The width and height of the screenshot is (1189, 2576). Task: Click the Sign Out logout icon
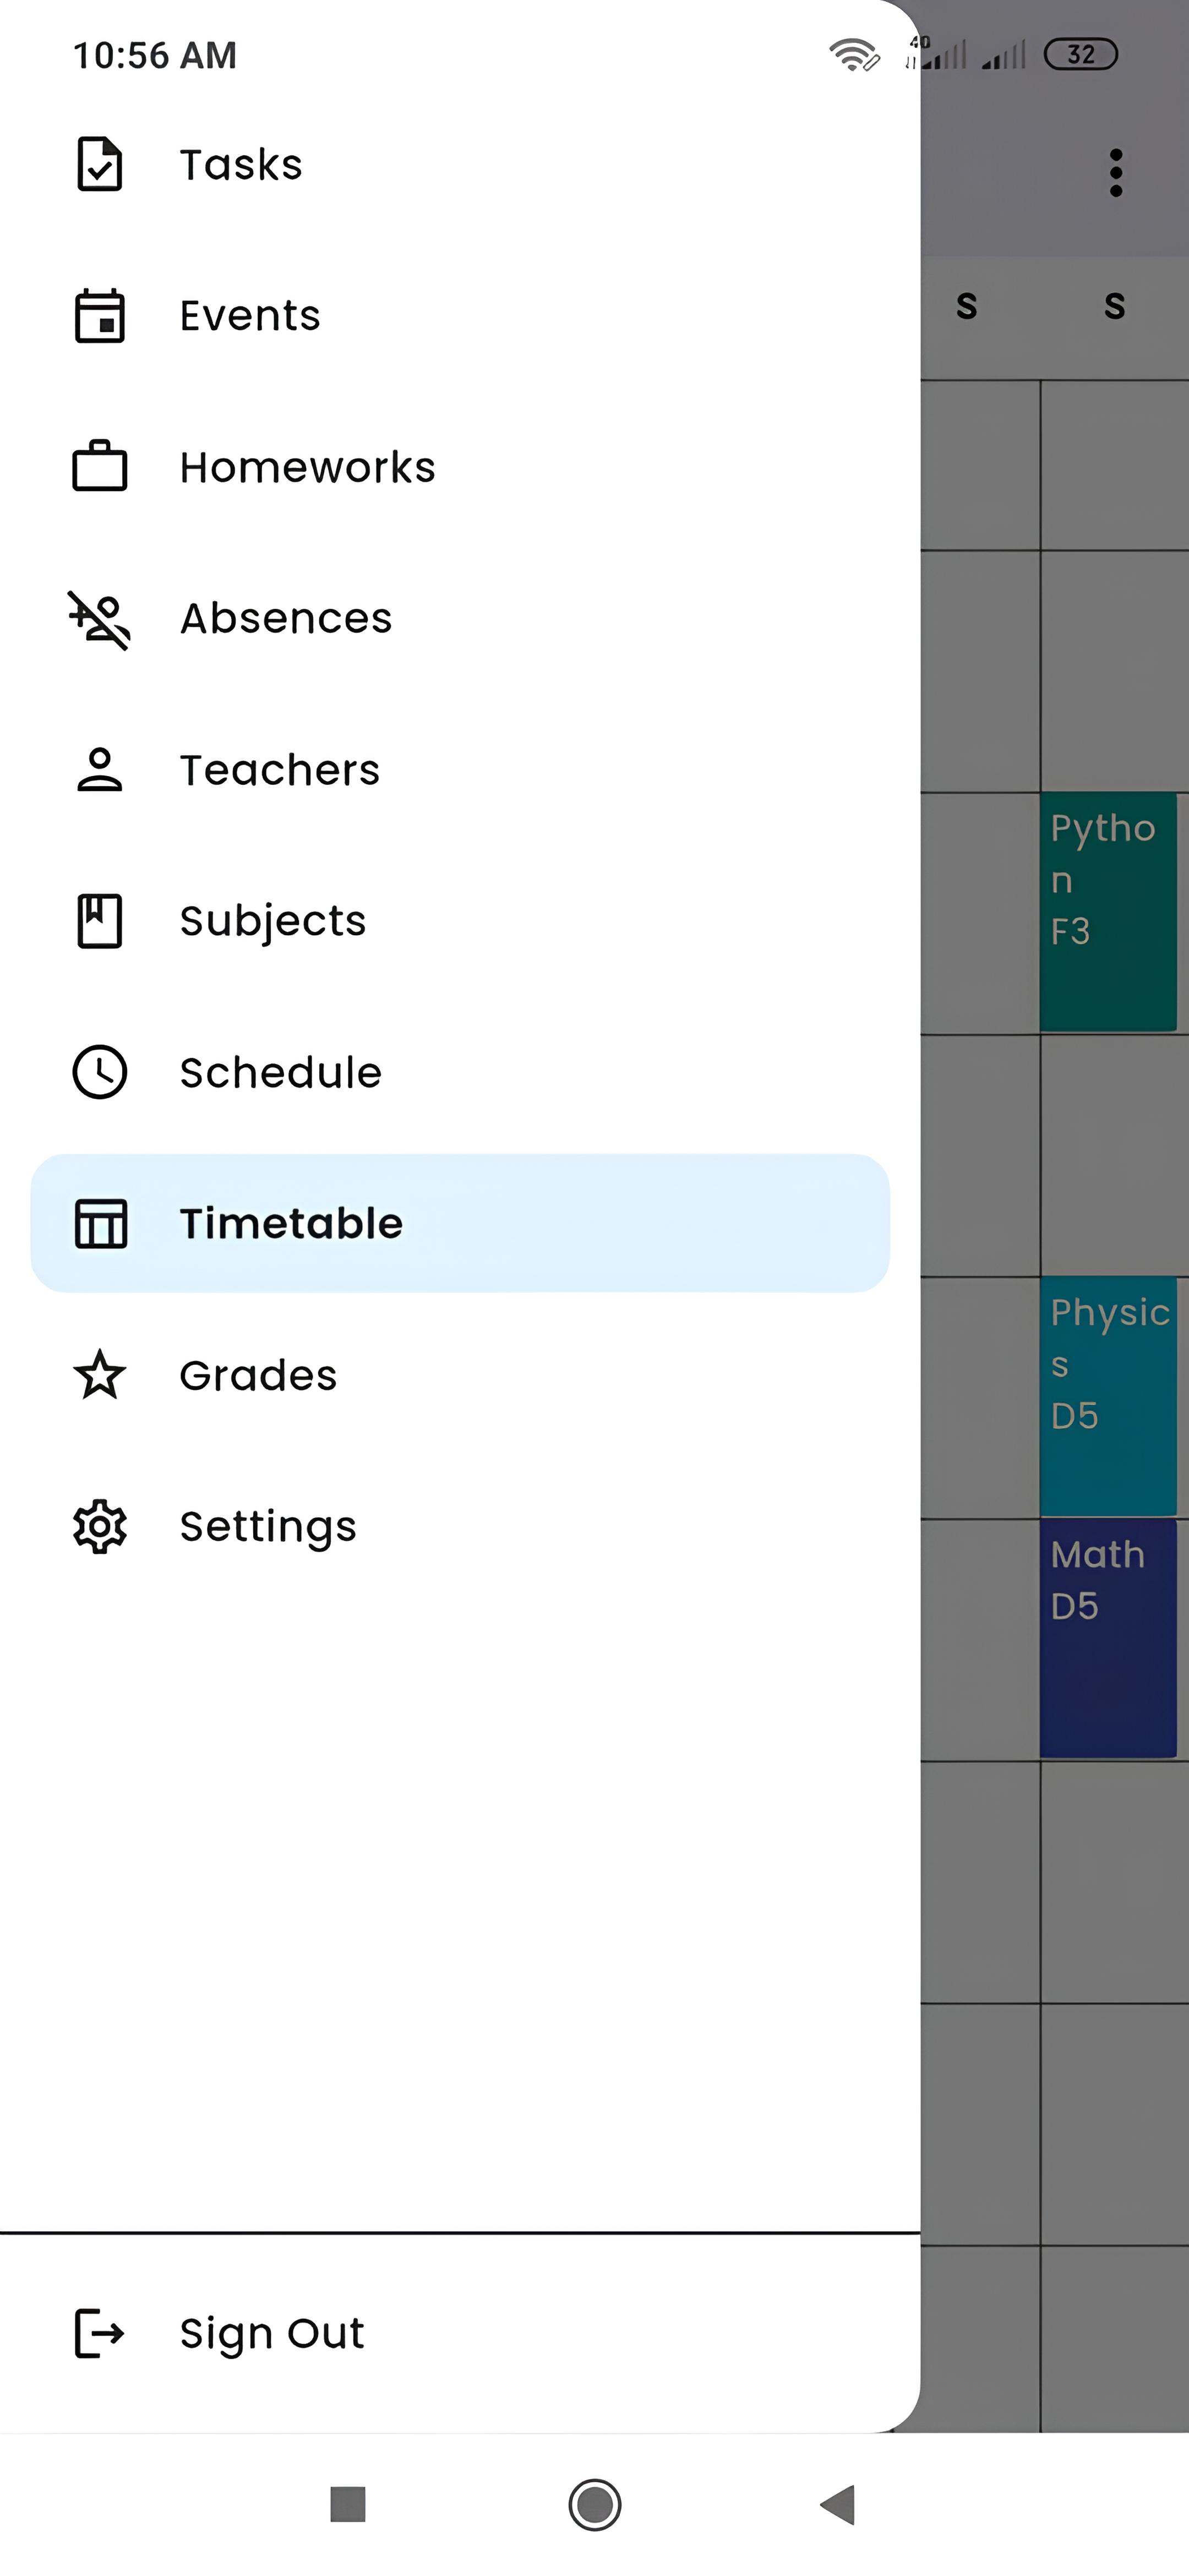click(x=99, y=2332)
